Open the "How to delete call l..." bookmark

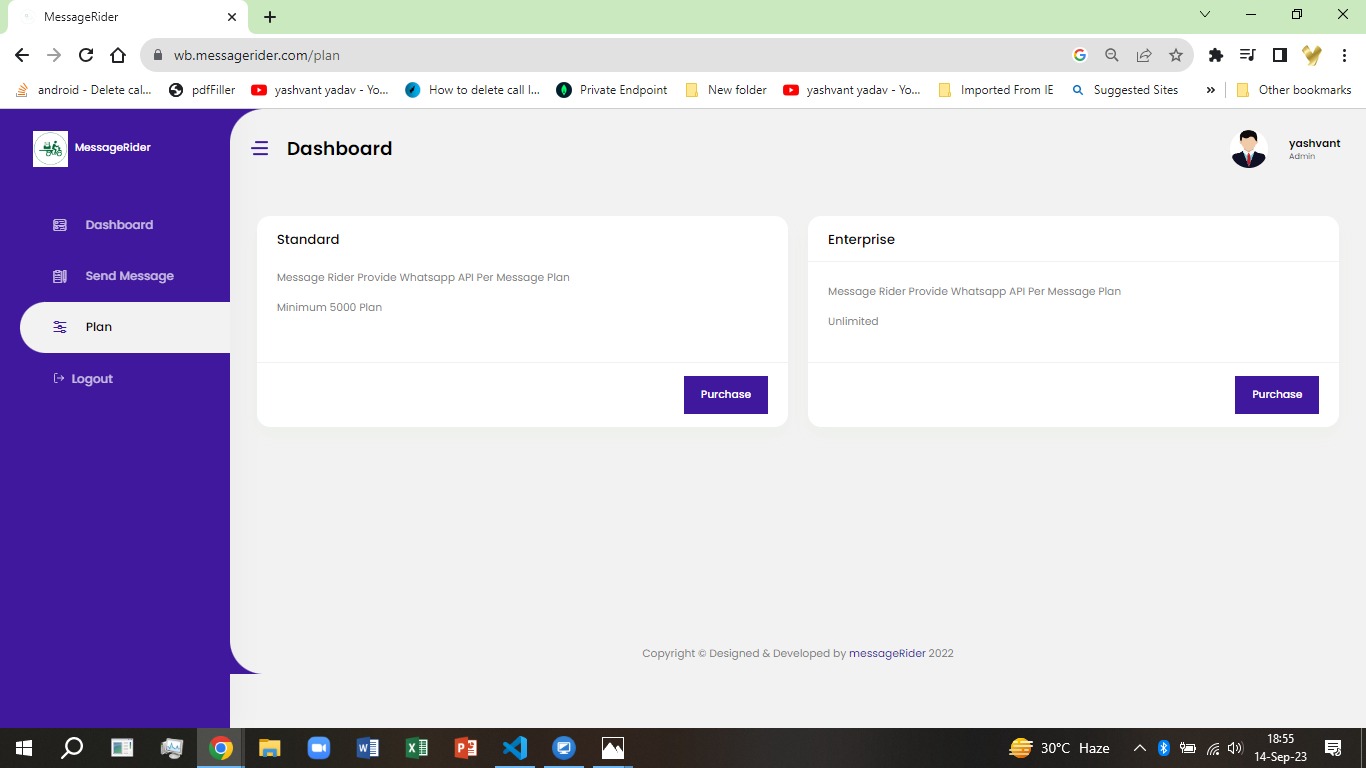coord(473,90)
